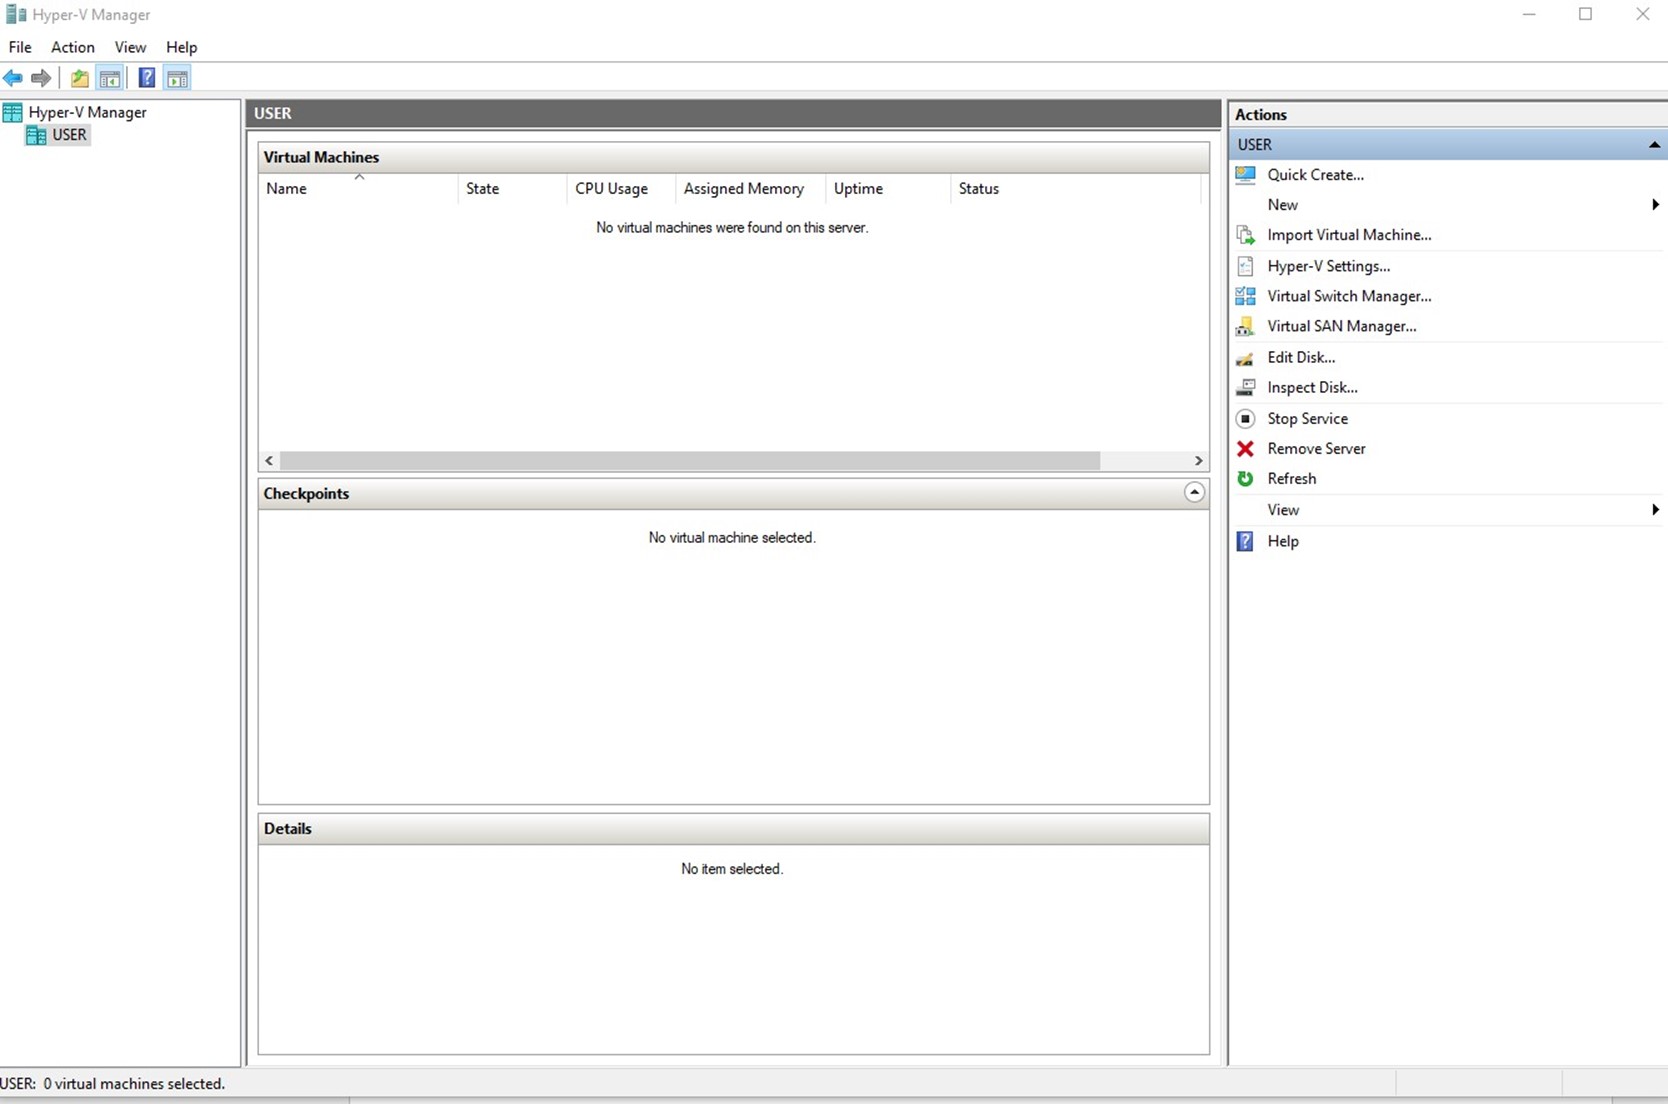Sort virtual machines by Name column
The width and height of the screenshot is (1668, 1104).
(x=287, y=188)
